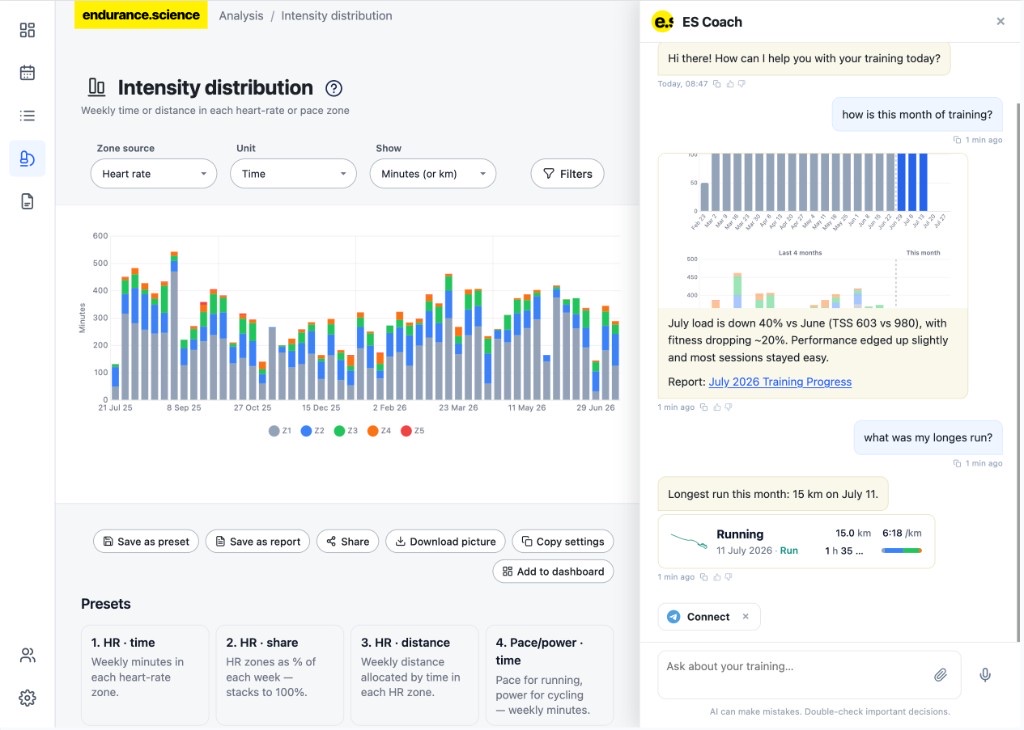Click Download picture button

click(445, 541)
